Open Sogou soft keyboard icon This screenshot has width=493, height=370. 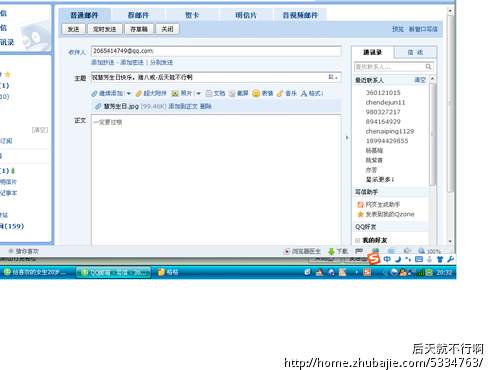point(419,259)
